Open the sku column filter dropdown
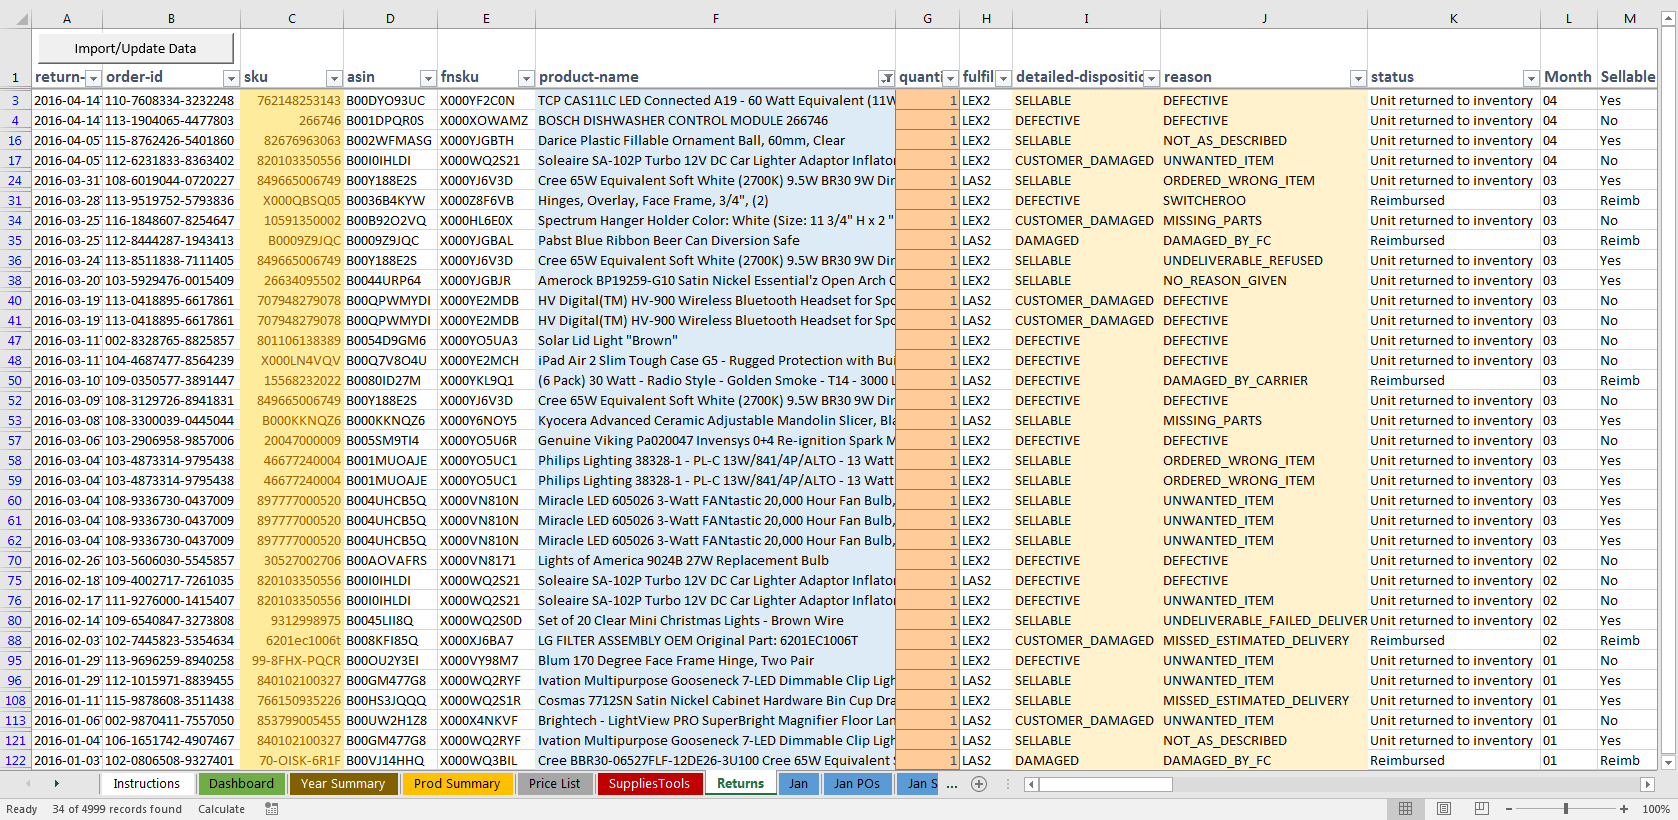 point(334,78)
